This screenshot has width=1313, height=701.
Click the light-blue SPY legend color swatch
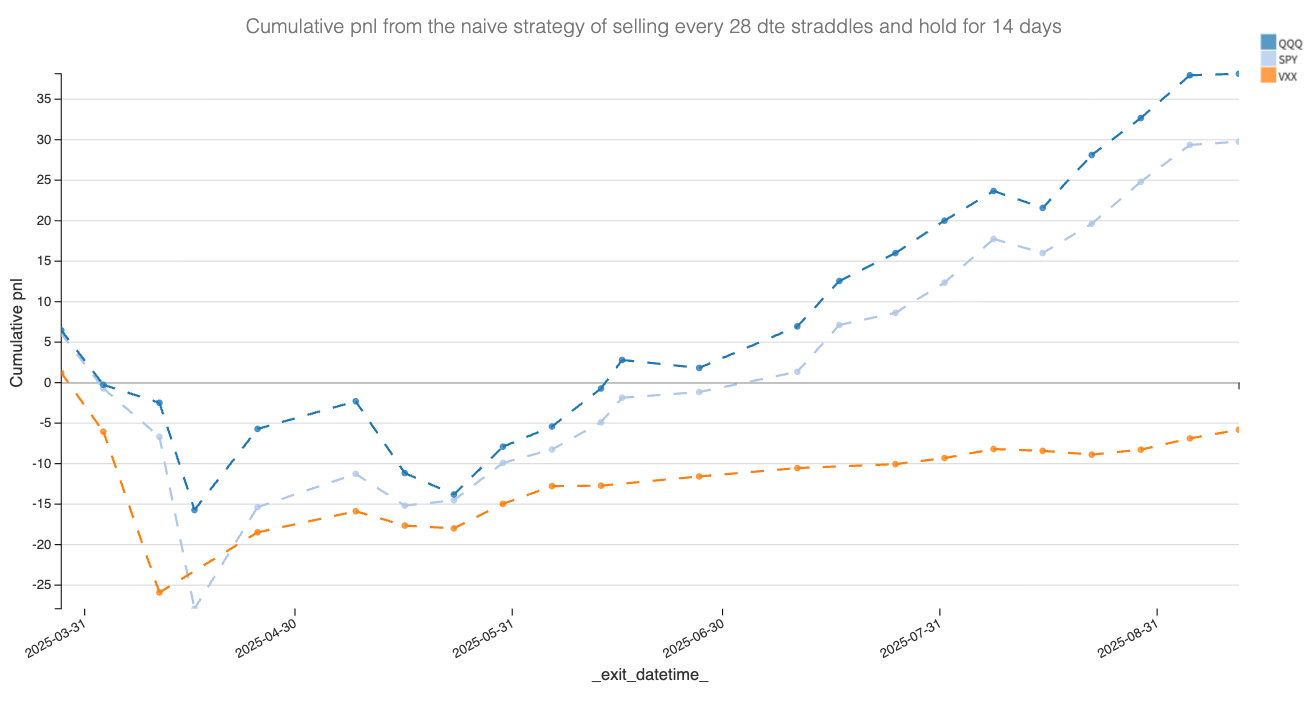pyautogui.click(x=1268, y=59)
